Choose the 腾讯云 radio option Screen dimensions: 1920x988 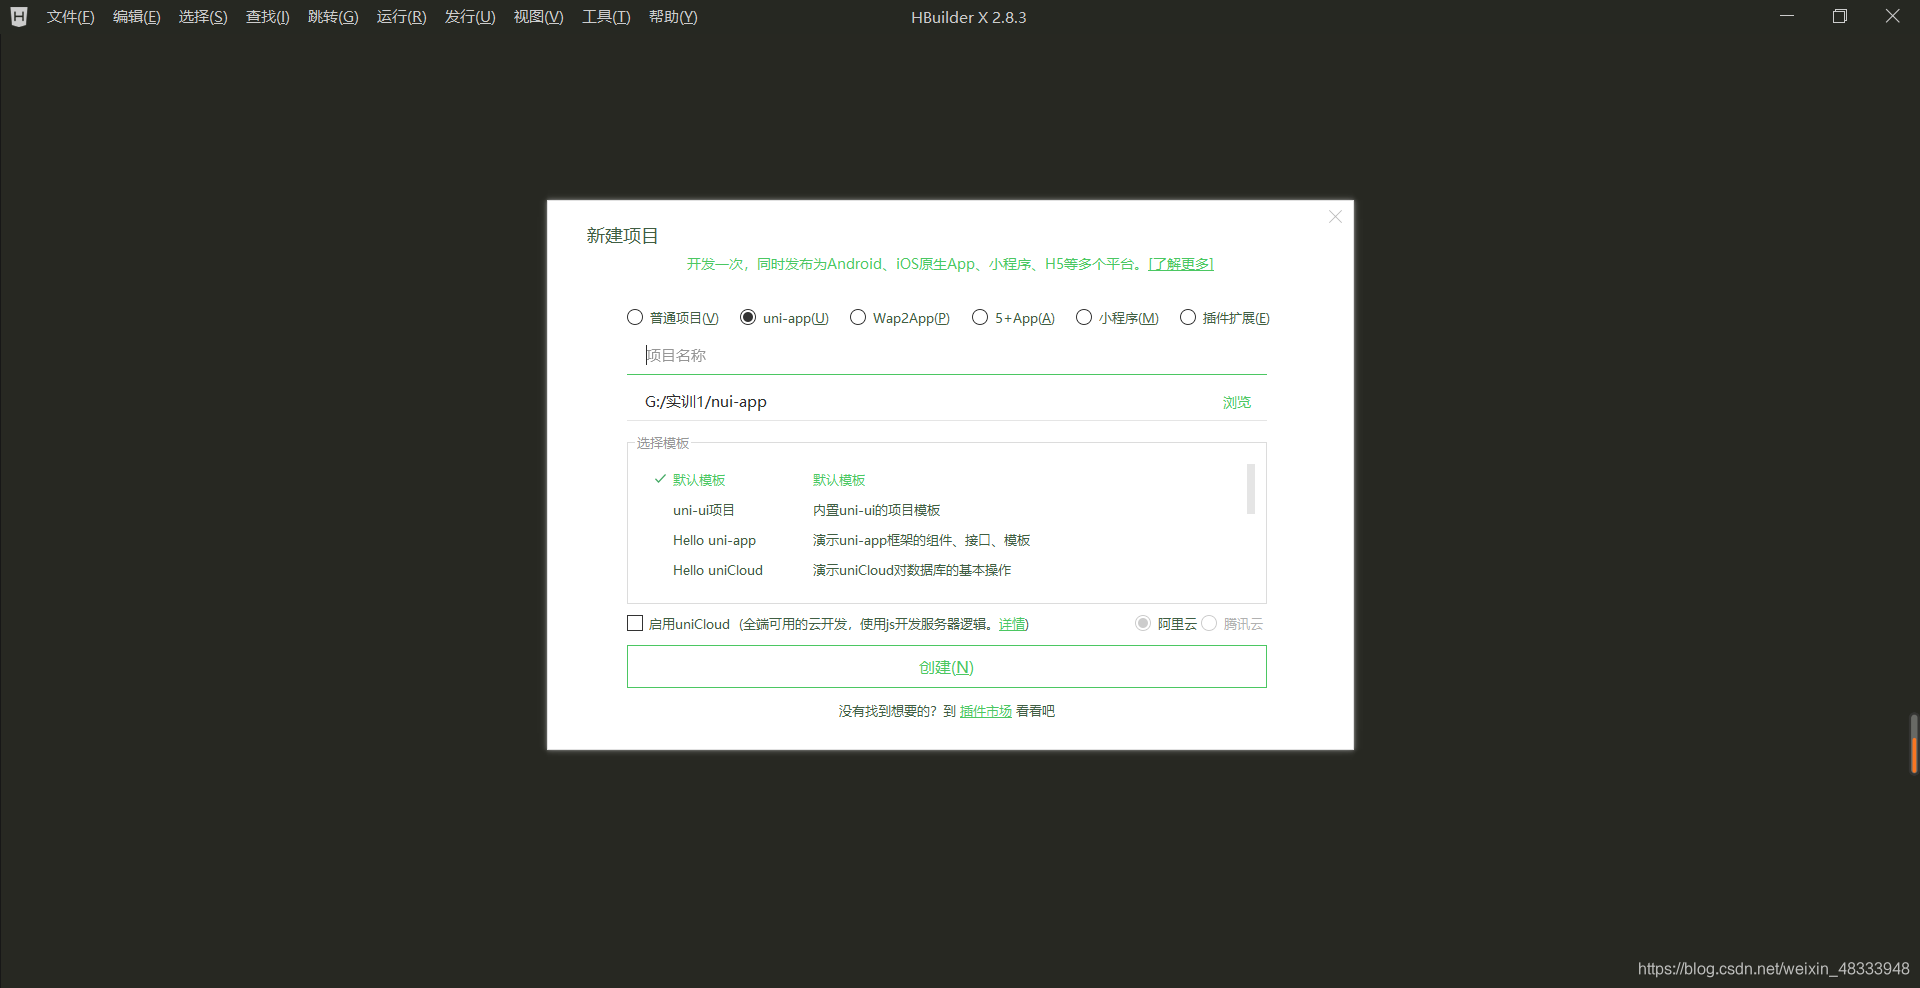[1209, 623]
